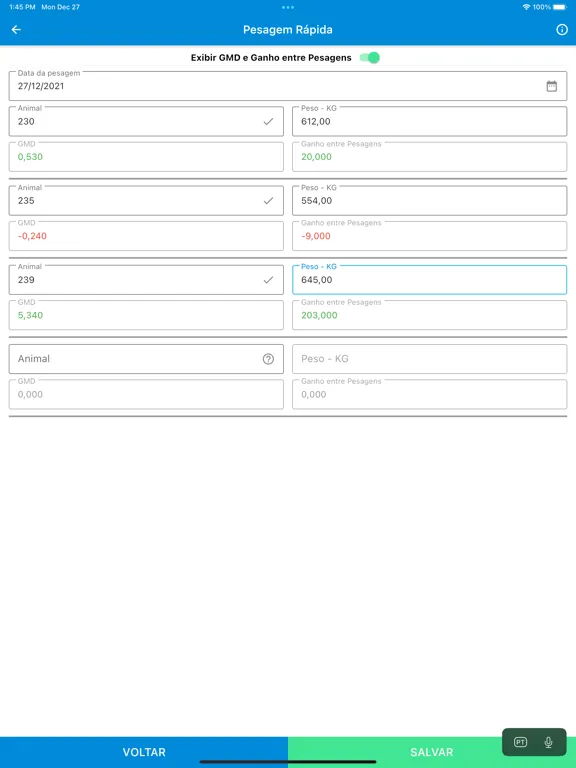Edit Data da pesagem field 27/12/2021
Screen dimensions: 576x768
point(288,86)
